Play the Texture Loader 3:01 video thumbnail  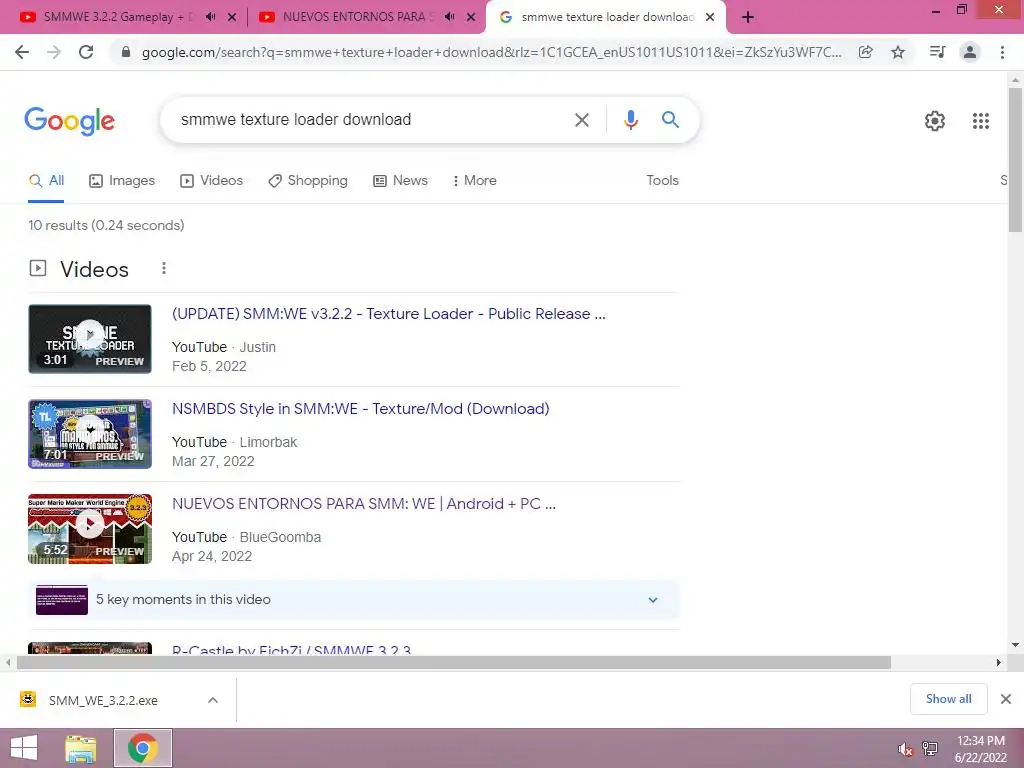(90, 339)
